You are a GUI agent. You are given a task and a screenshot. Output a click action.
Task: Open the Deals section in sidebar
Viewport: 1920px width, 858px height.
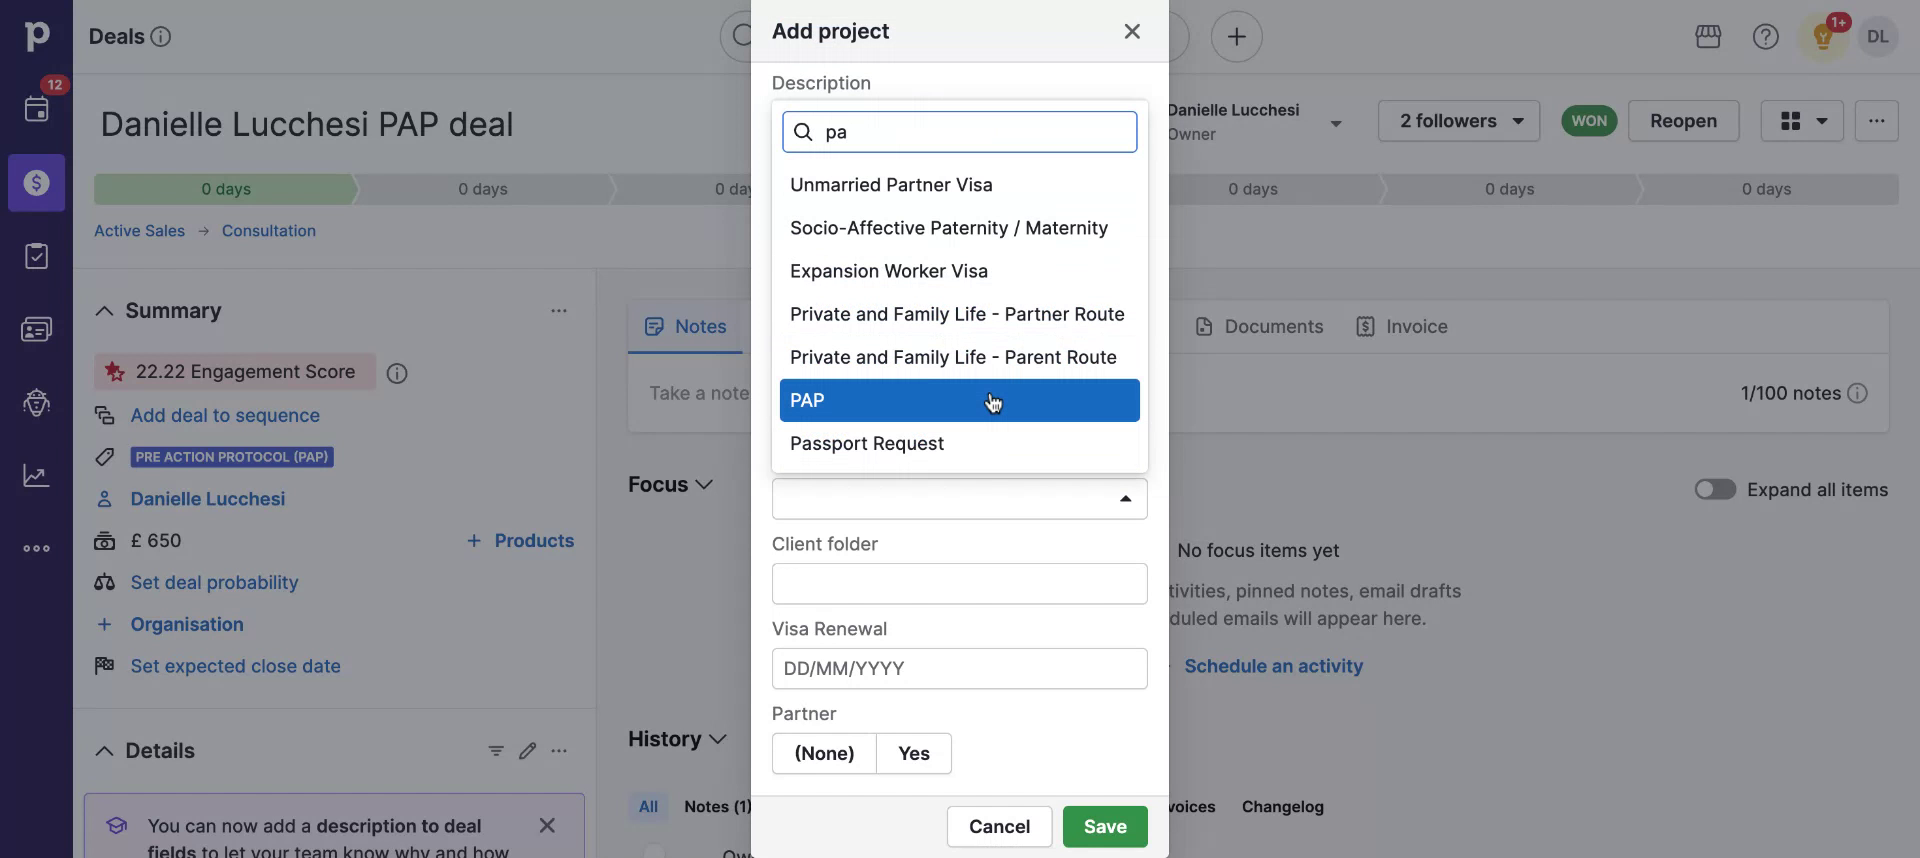(37, 183)
